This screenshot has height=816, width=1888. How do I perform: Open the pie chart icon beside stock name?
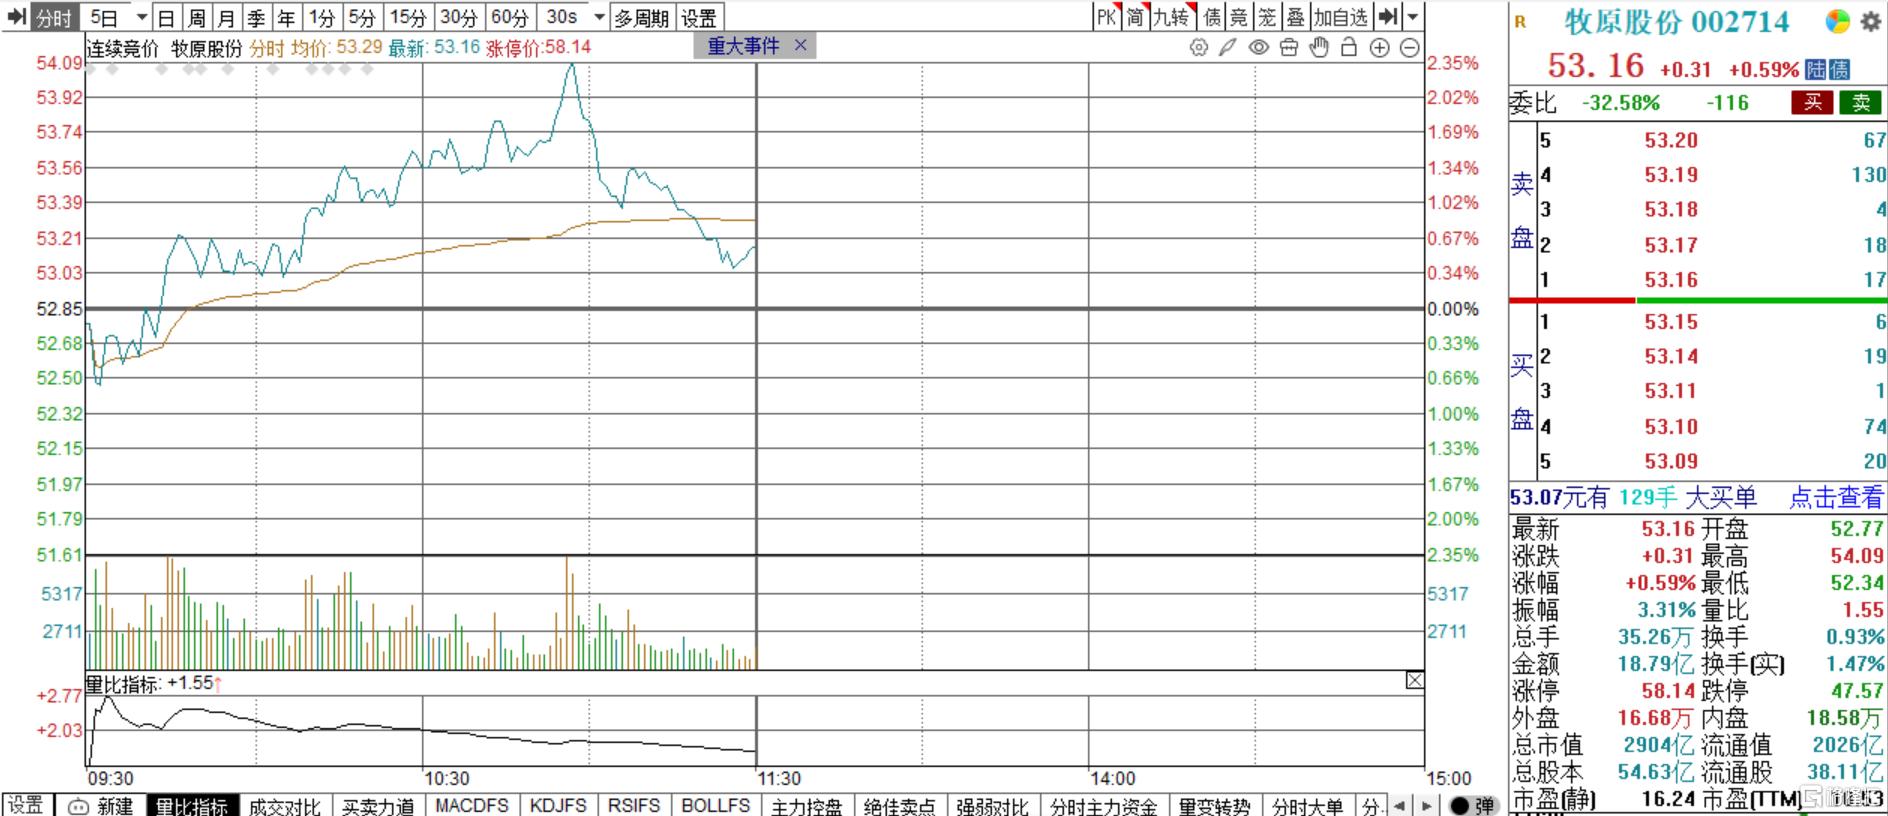[x=1837, y=21]
